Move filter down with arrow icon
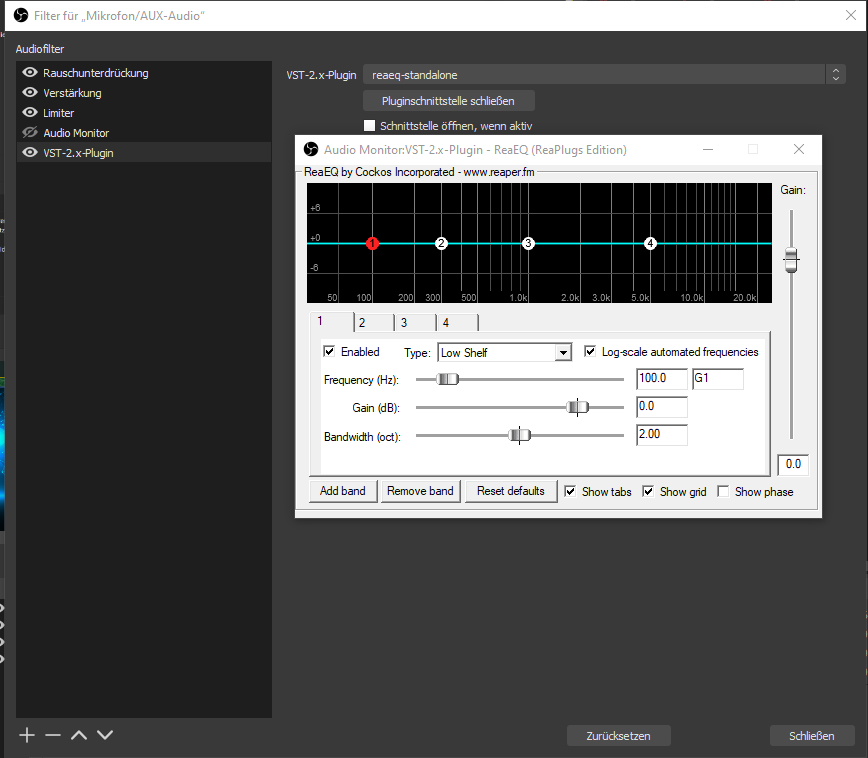The image size is (868, 758). pos(105,735)
